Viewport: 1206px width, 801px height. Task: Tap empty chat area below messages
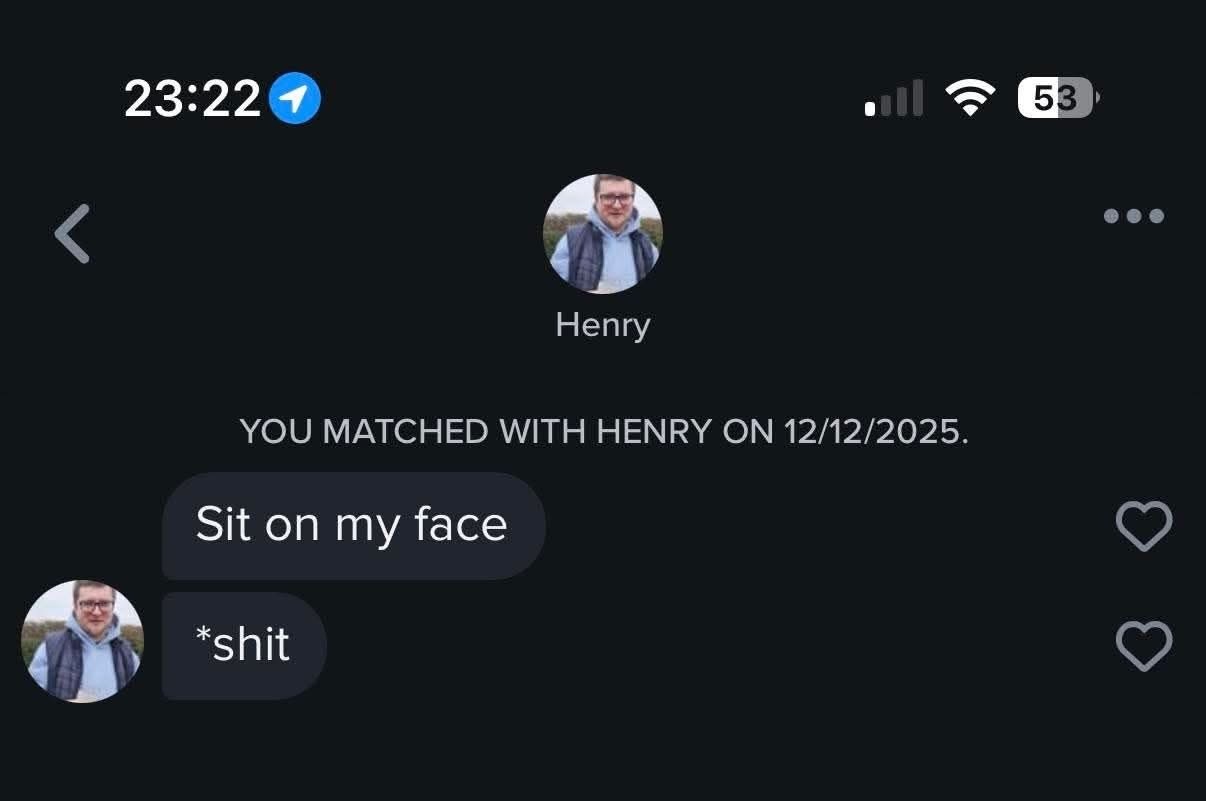click(603, 750)
